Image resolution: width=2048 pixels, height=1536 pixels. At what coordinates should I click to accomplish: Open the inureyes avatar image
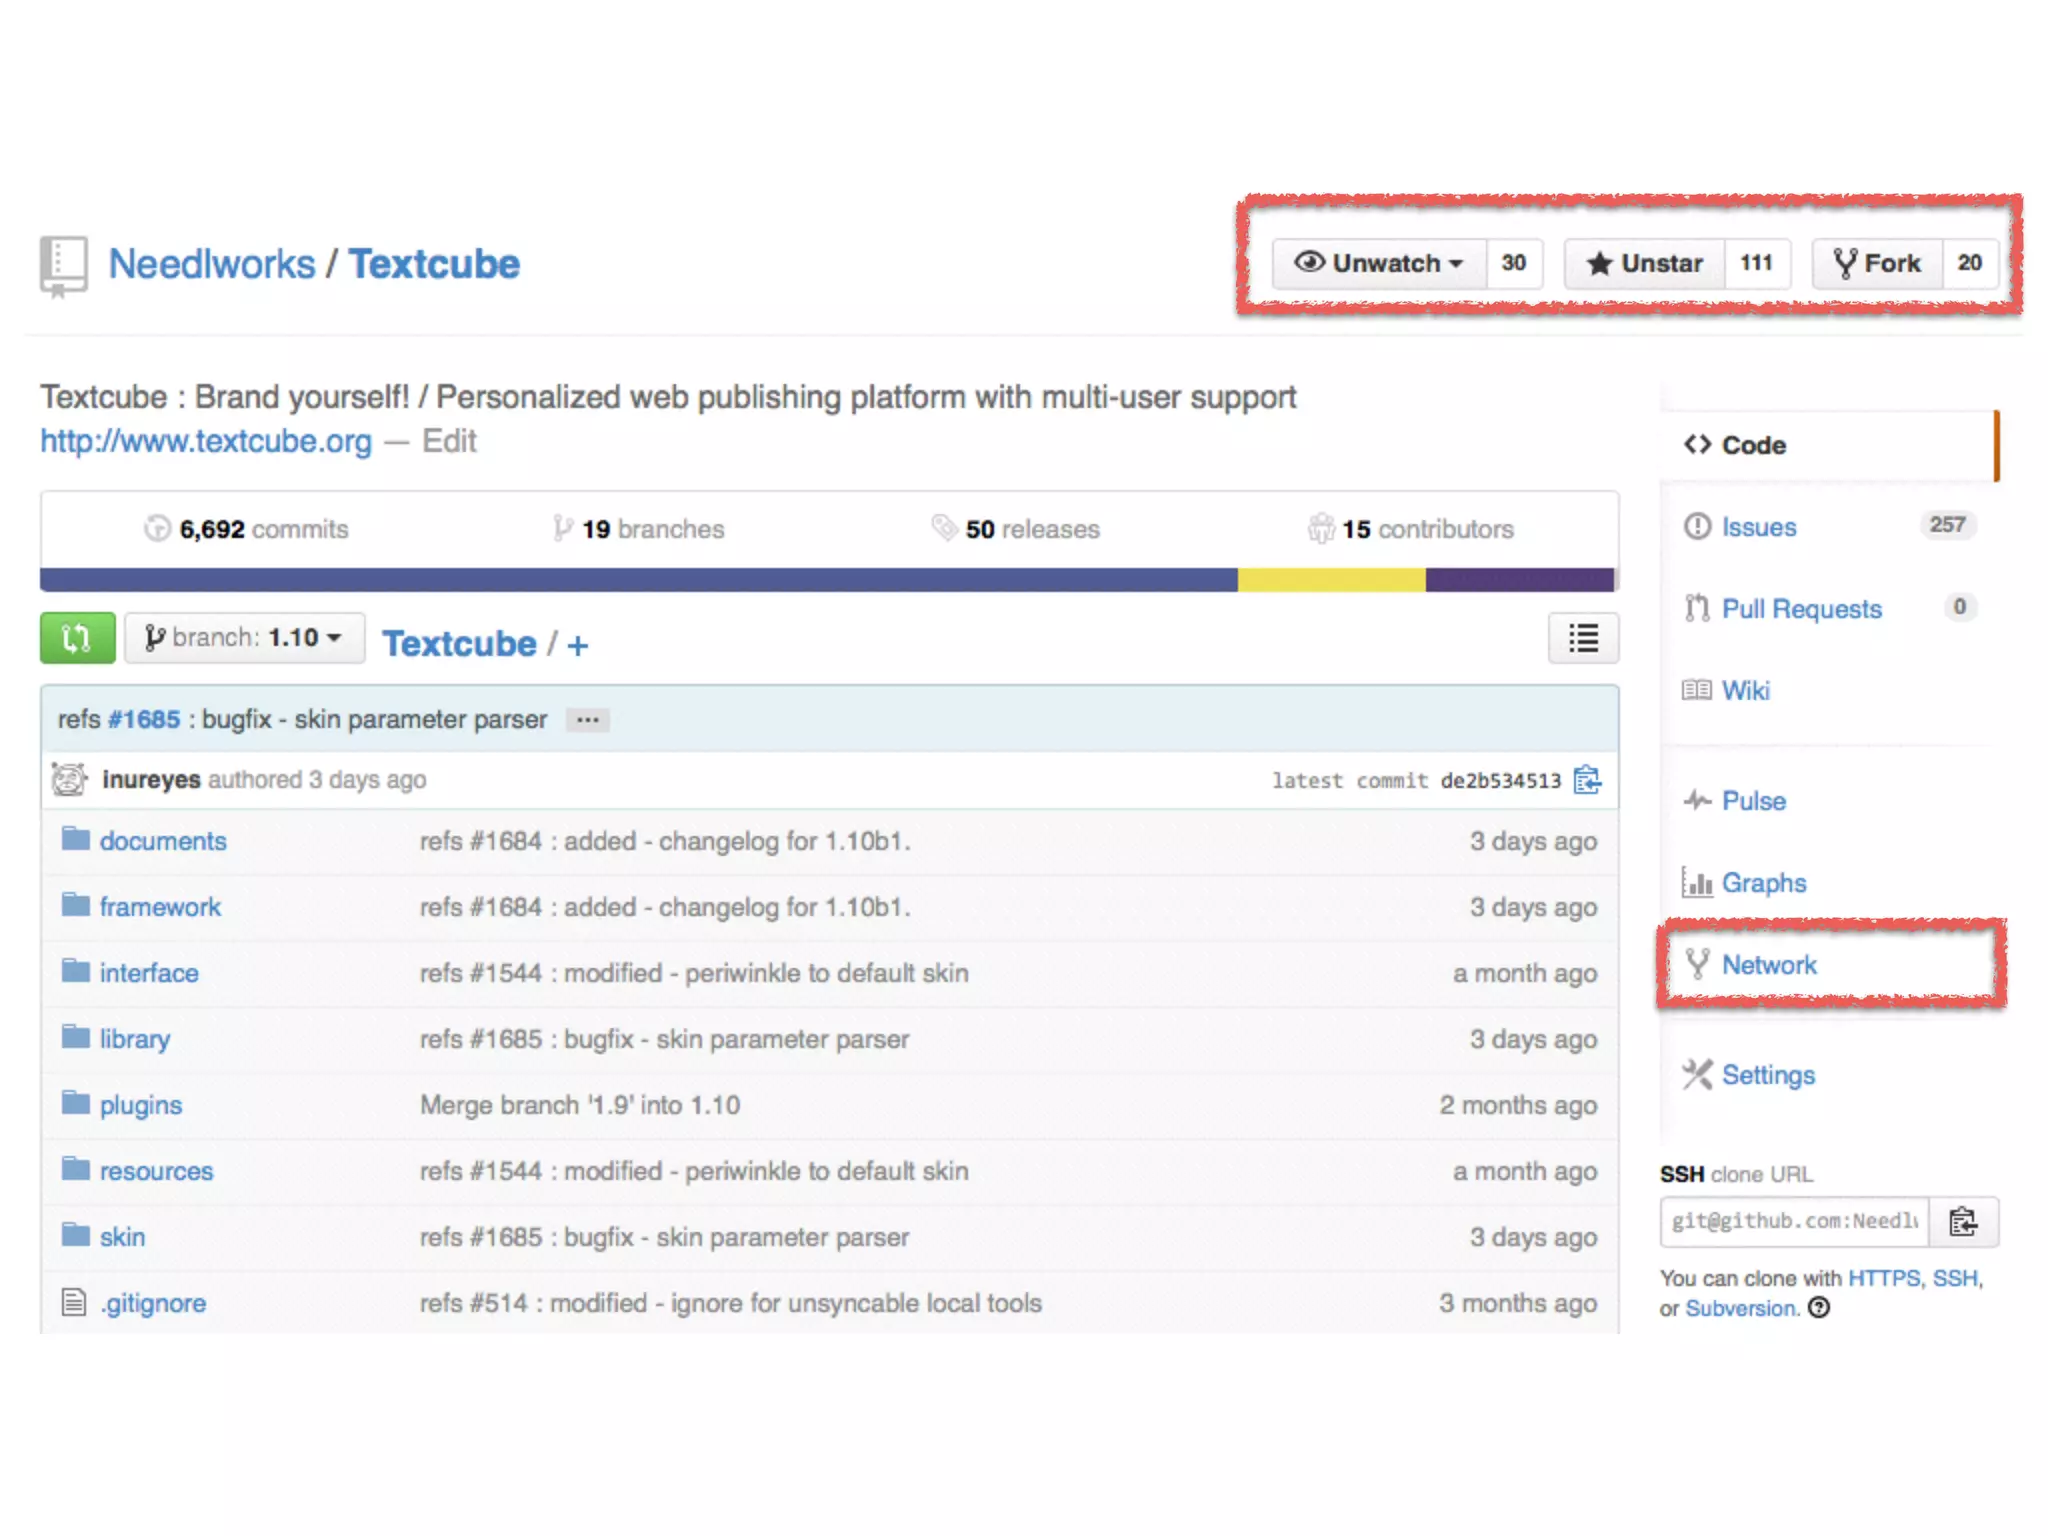click(x=69, y=779)
